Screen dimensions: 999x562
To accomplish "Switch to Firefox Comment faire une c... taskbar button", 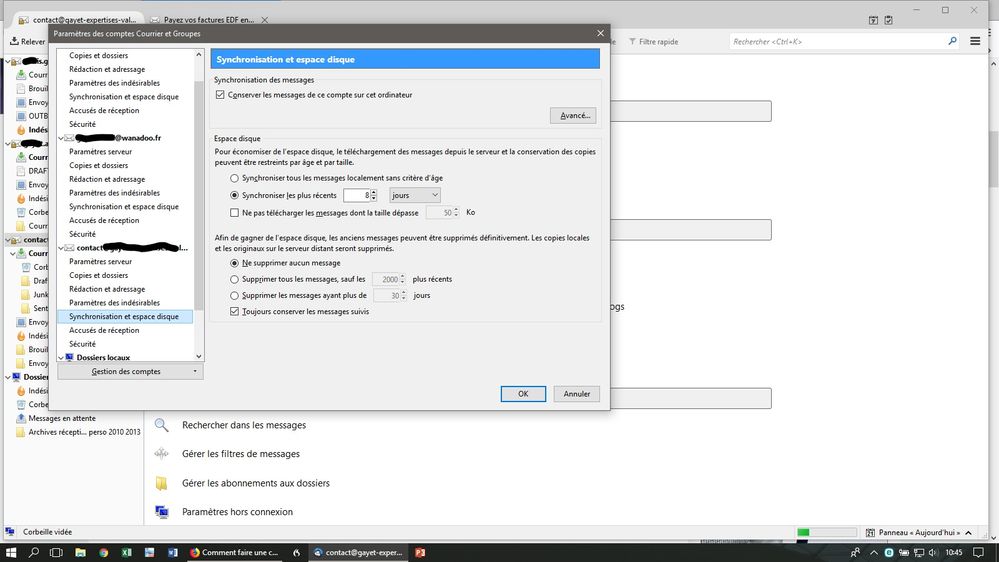I will click(x=234, y=552).
